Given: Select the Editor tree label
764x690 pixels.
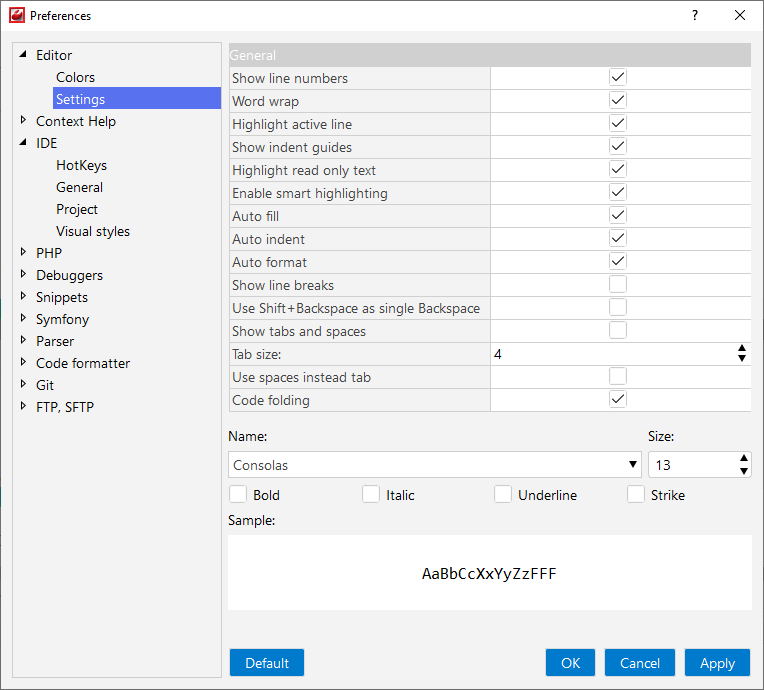Looking at the screenshot, I should pos(54,55).
